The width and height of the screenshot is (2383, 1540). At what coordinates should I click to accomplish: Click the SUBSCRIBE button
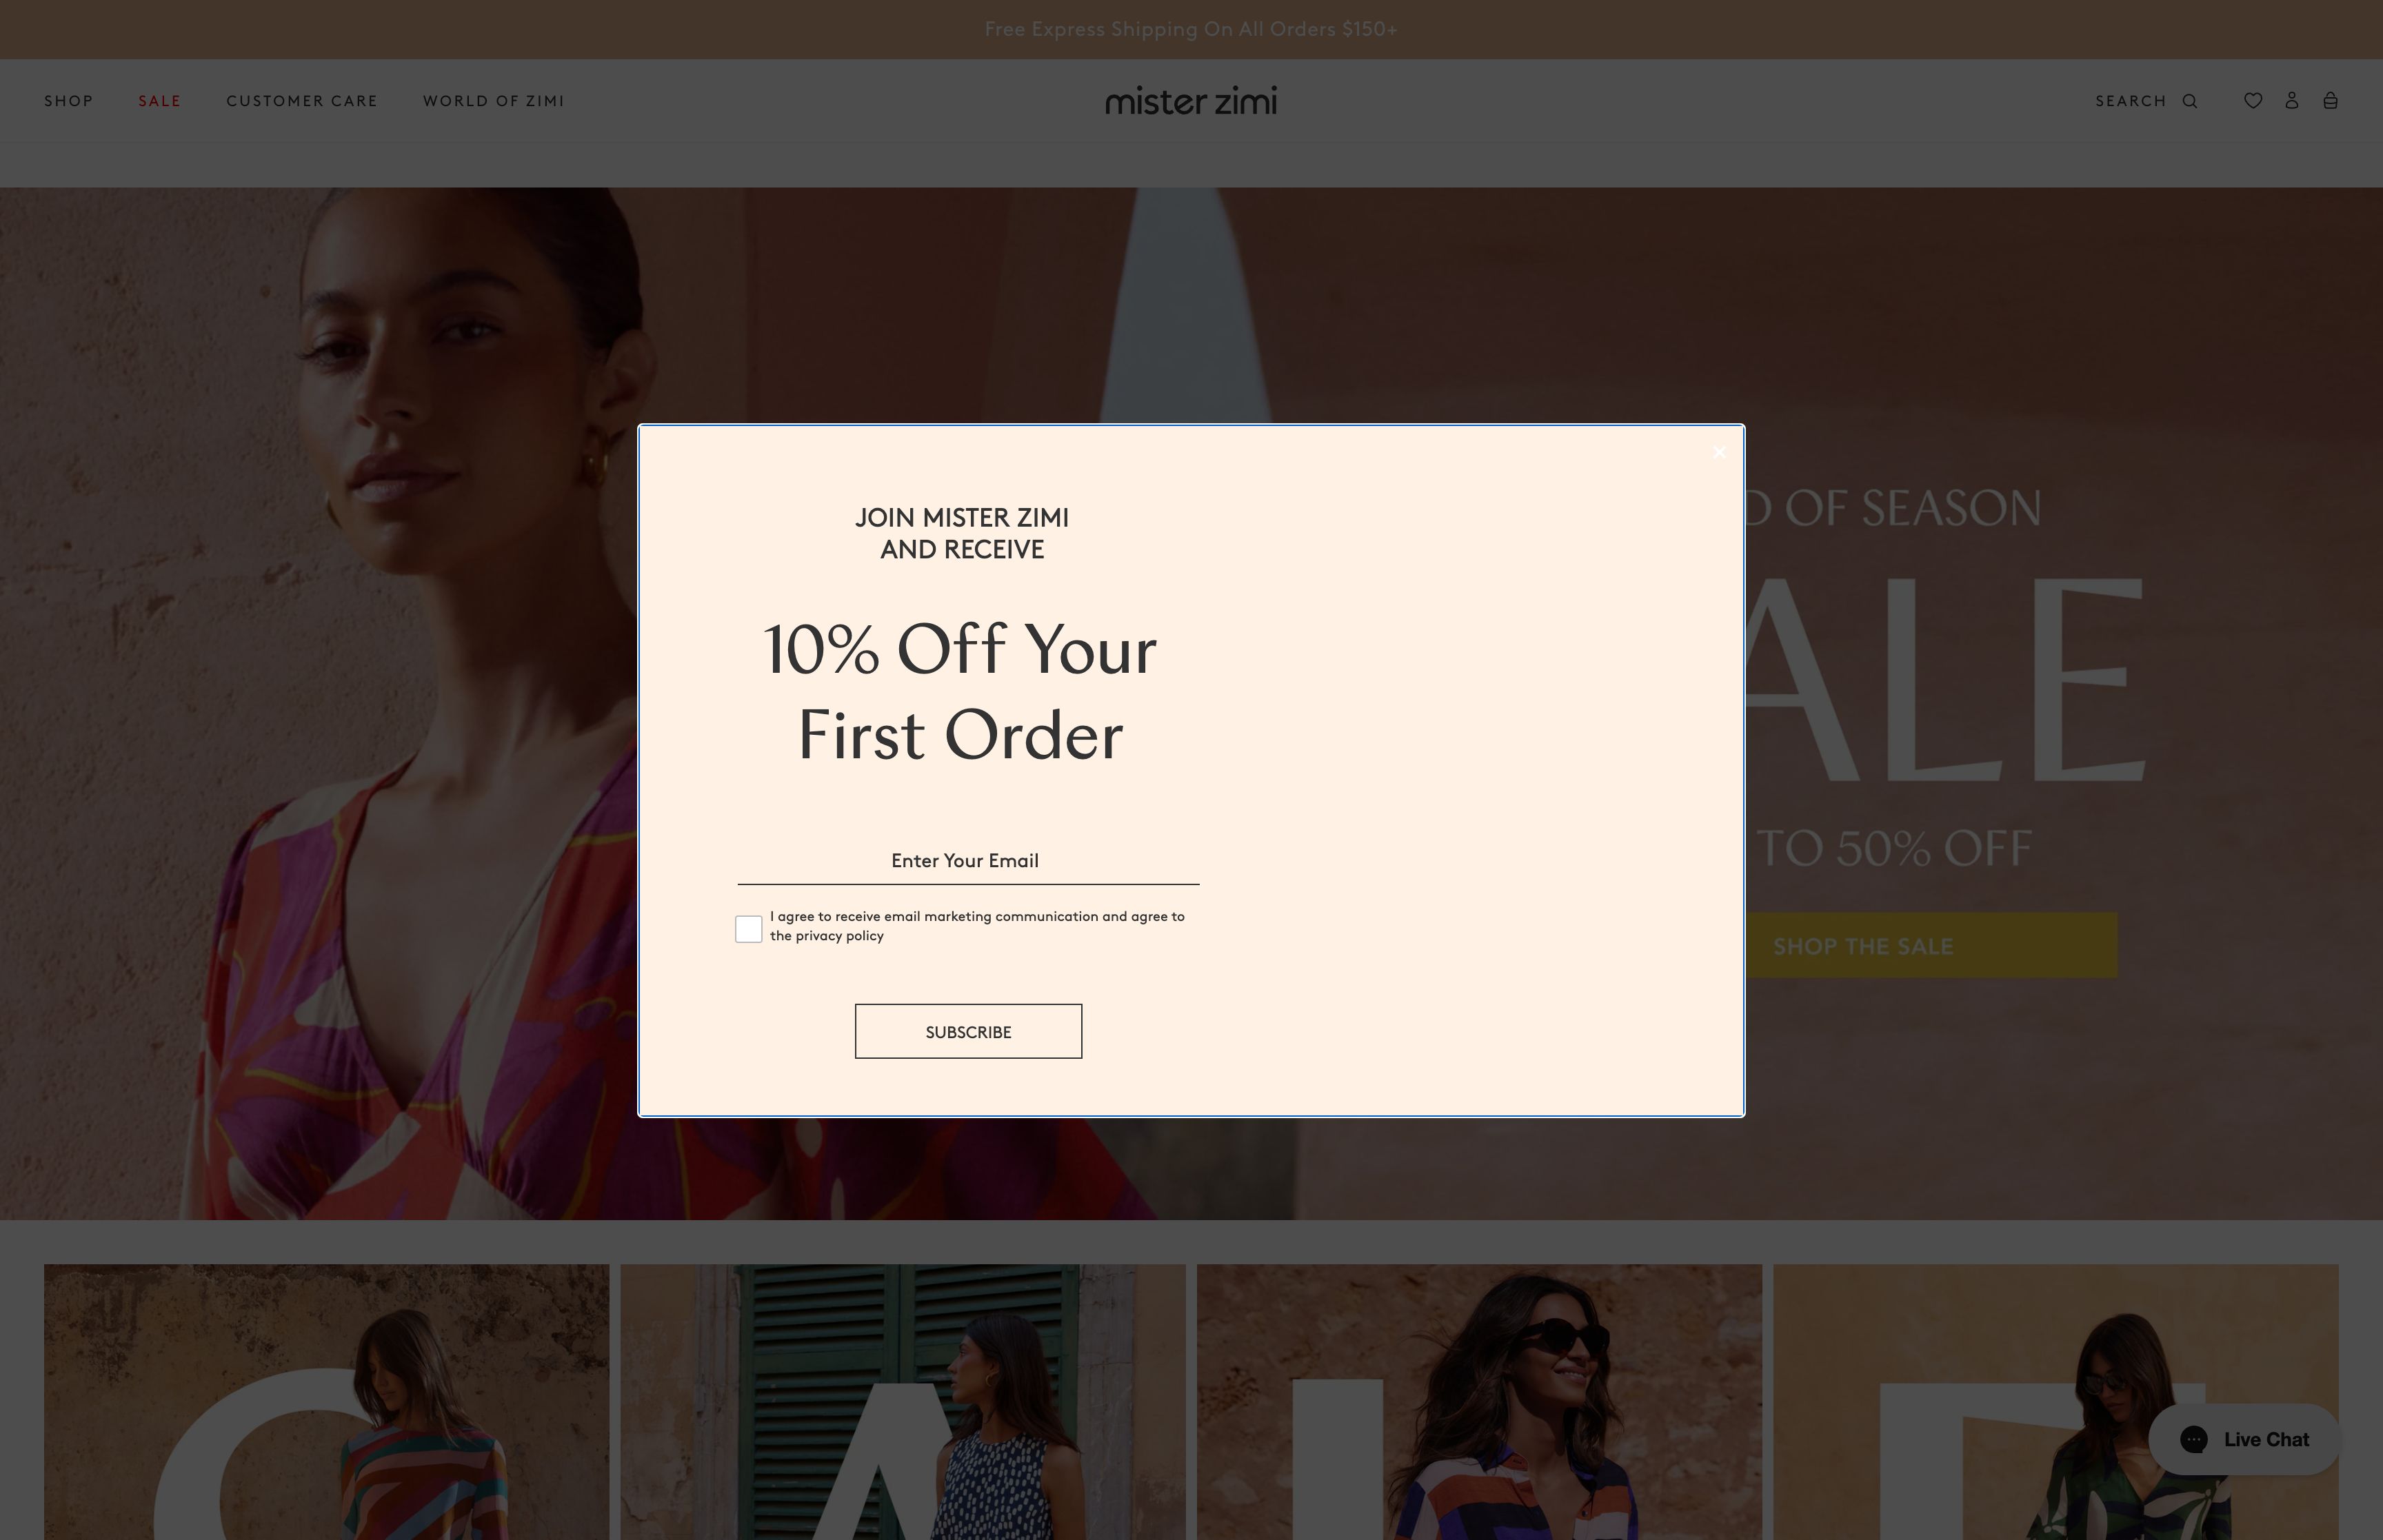(x=968, y=1031)
